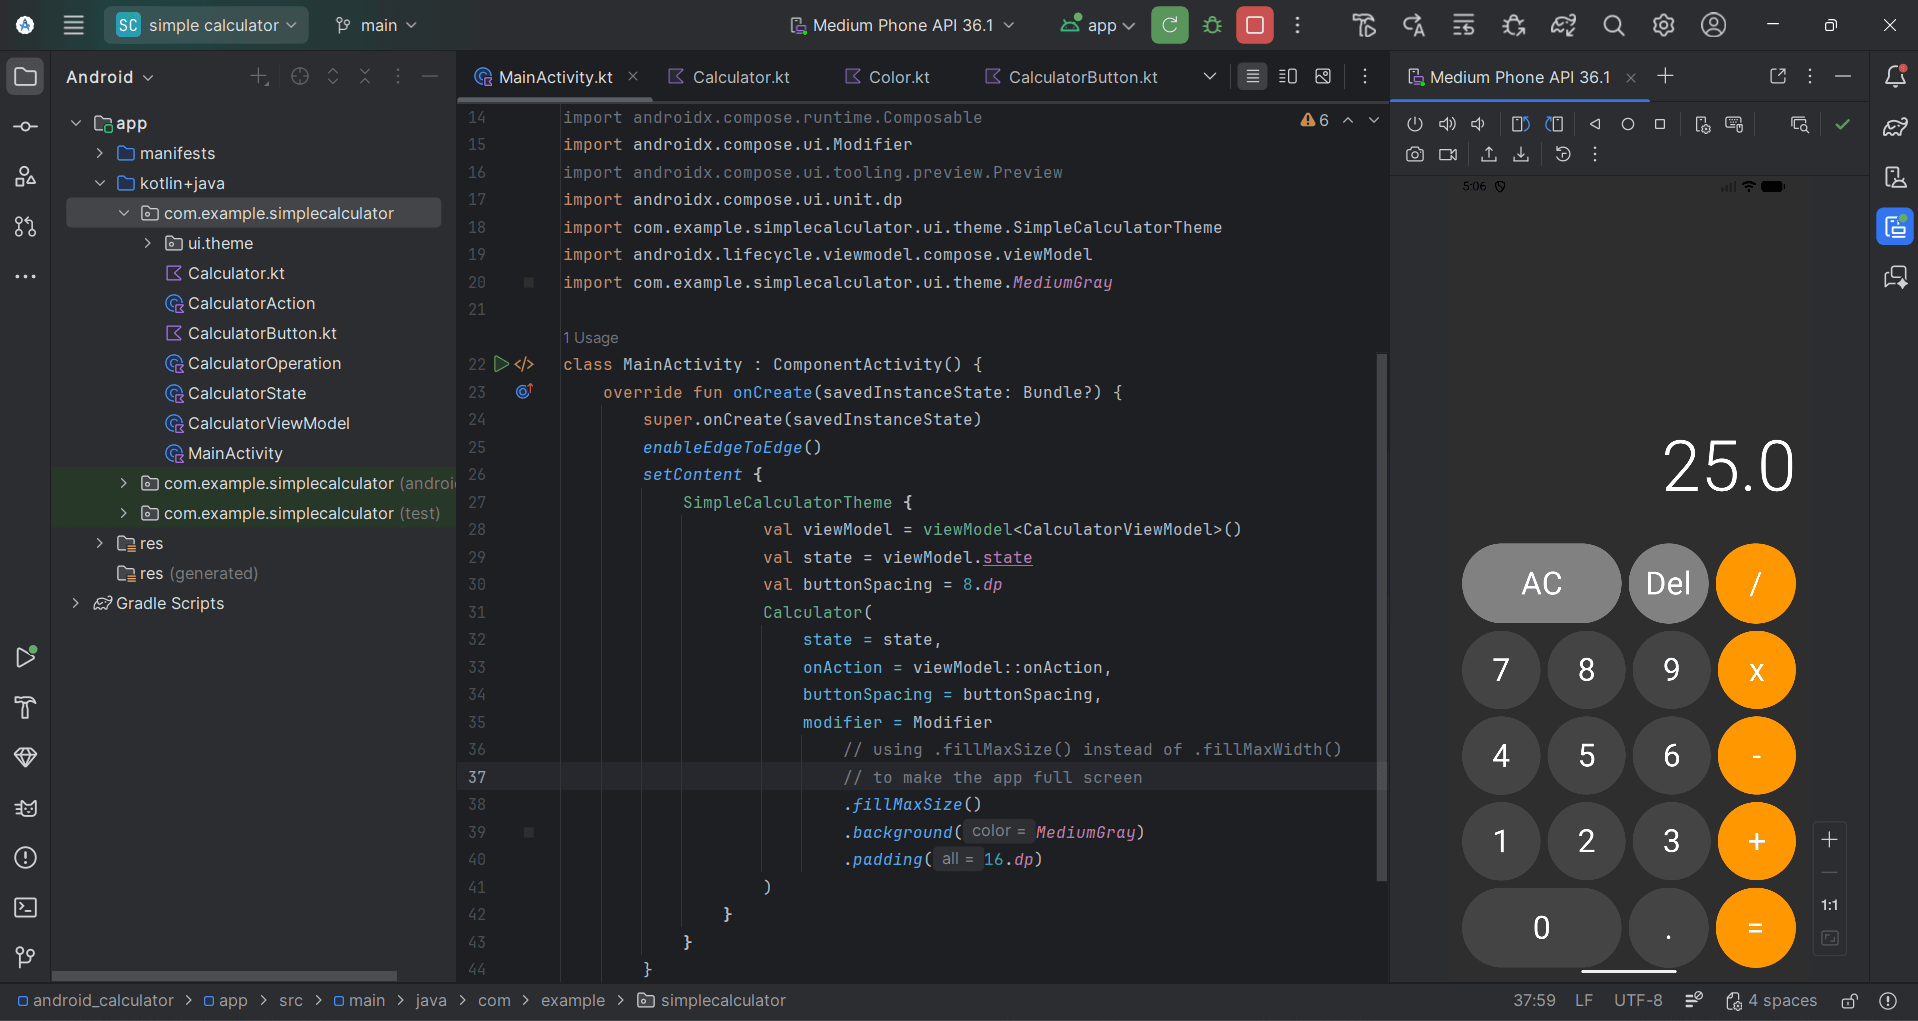
Task: Switch the editor to split view mode
Action: 1288,75
